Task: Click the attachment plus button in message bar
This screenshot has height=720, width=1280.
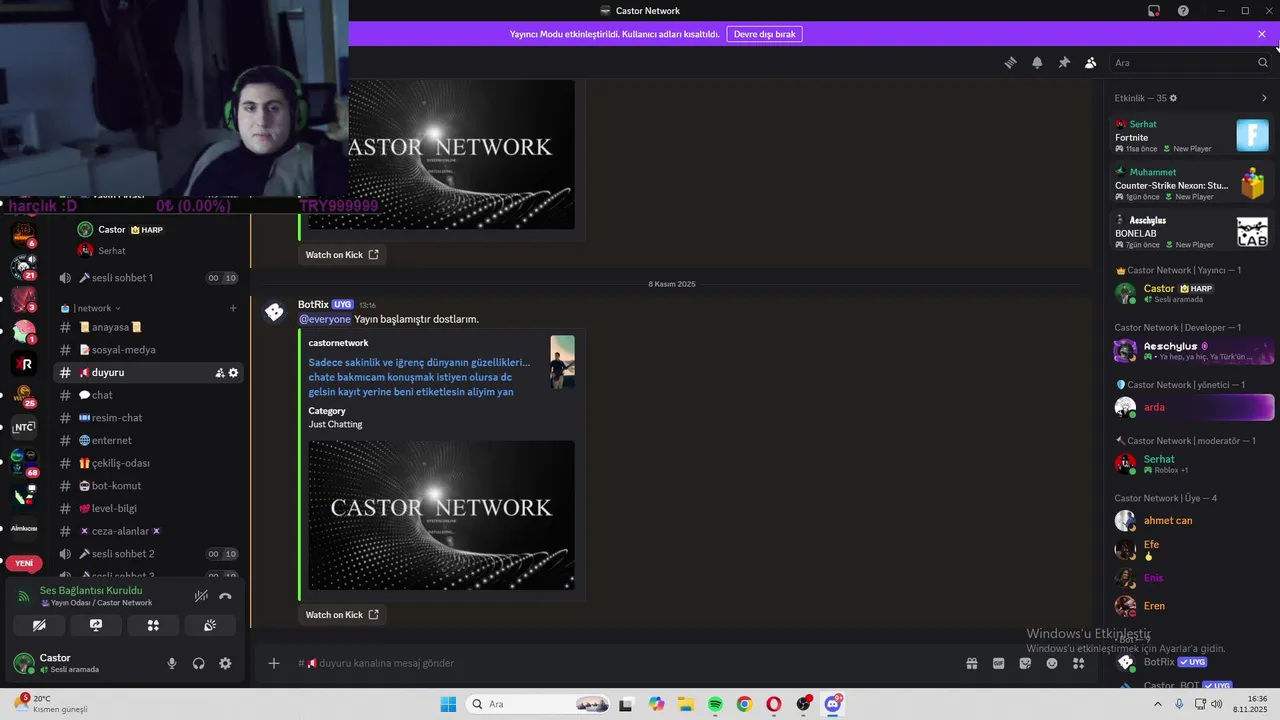Action: [x=273, y=663]
